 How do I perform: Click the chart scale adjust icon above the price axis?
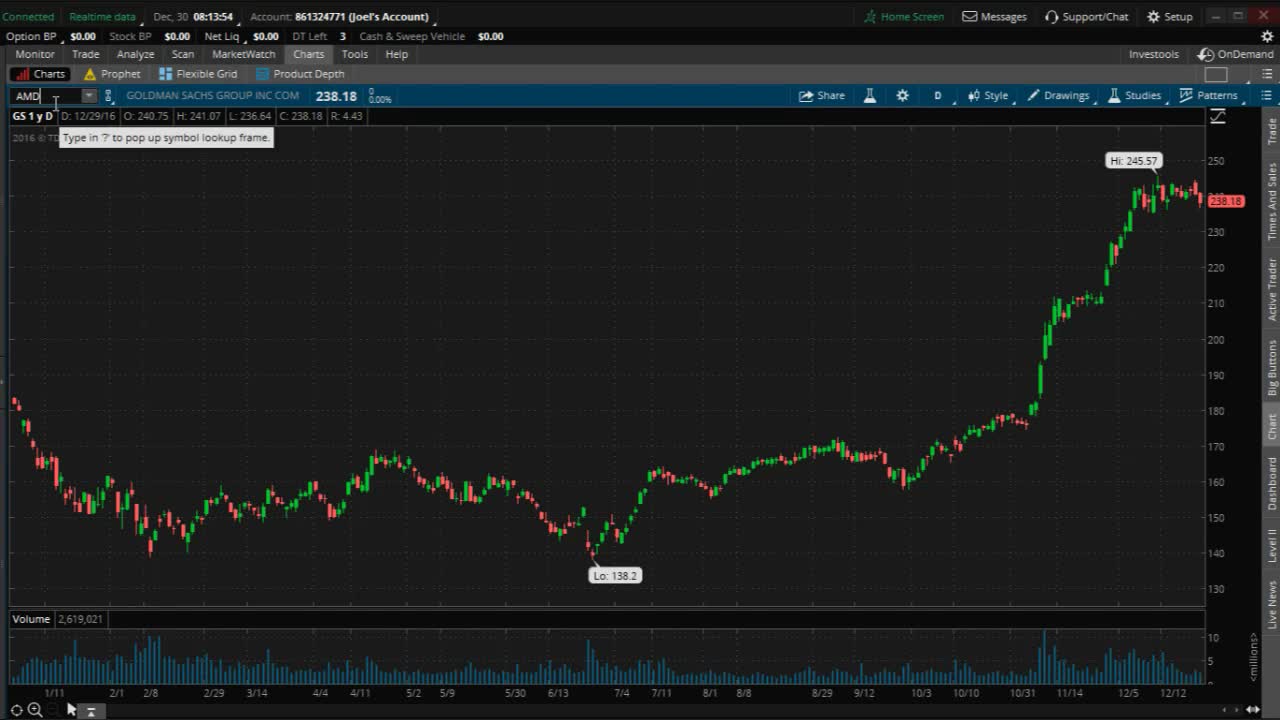[x=1218, y=117]
